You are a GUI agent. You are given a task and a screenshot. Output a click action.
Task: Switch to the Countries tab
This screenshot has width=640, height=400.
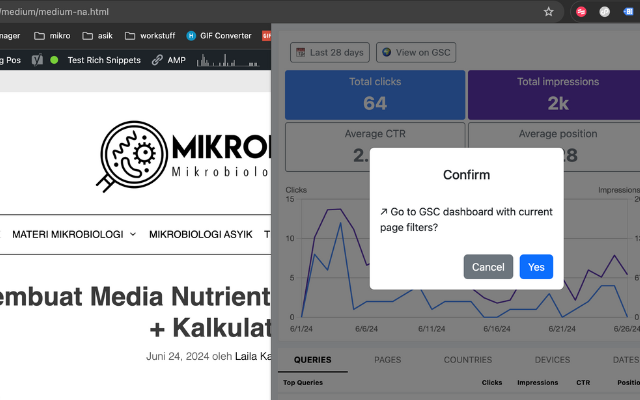pyautogui.click(x=468, y=360)
